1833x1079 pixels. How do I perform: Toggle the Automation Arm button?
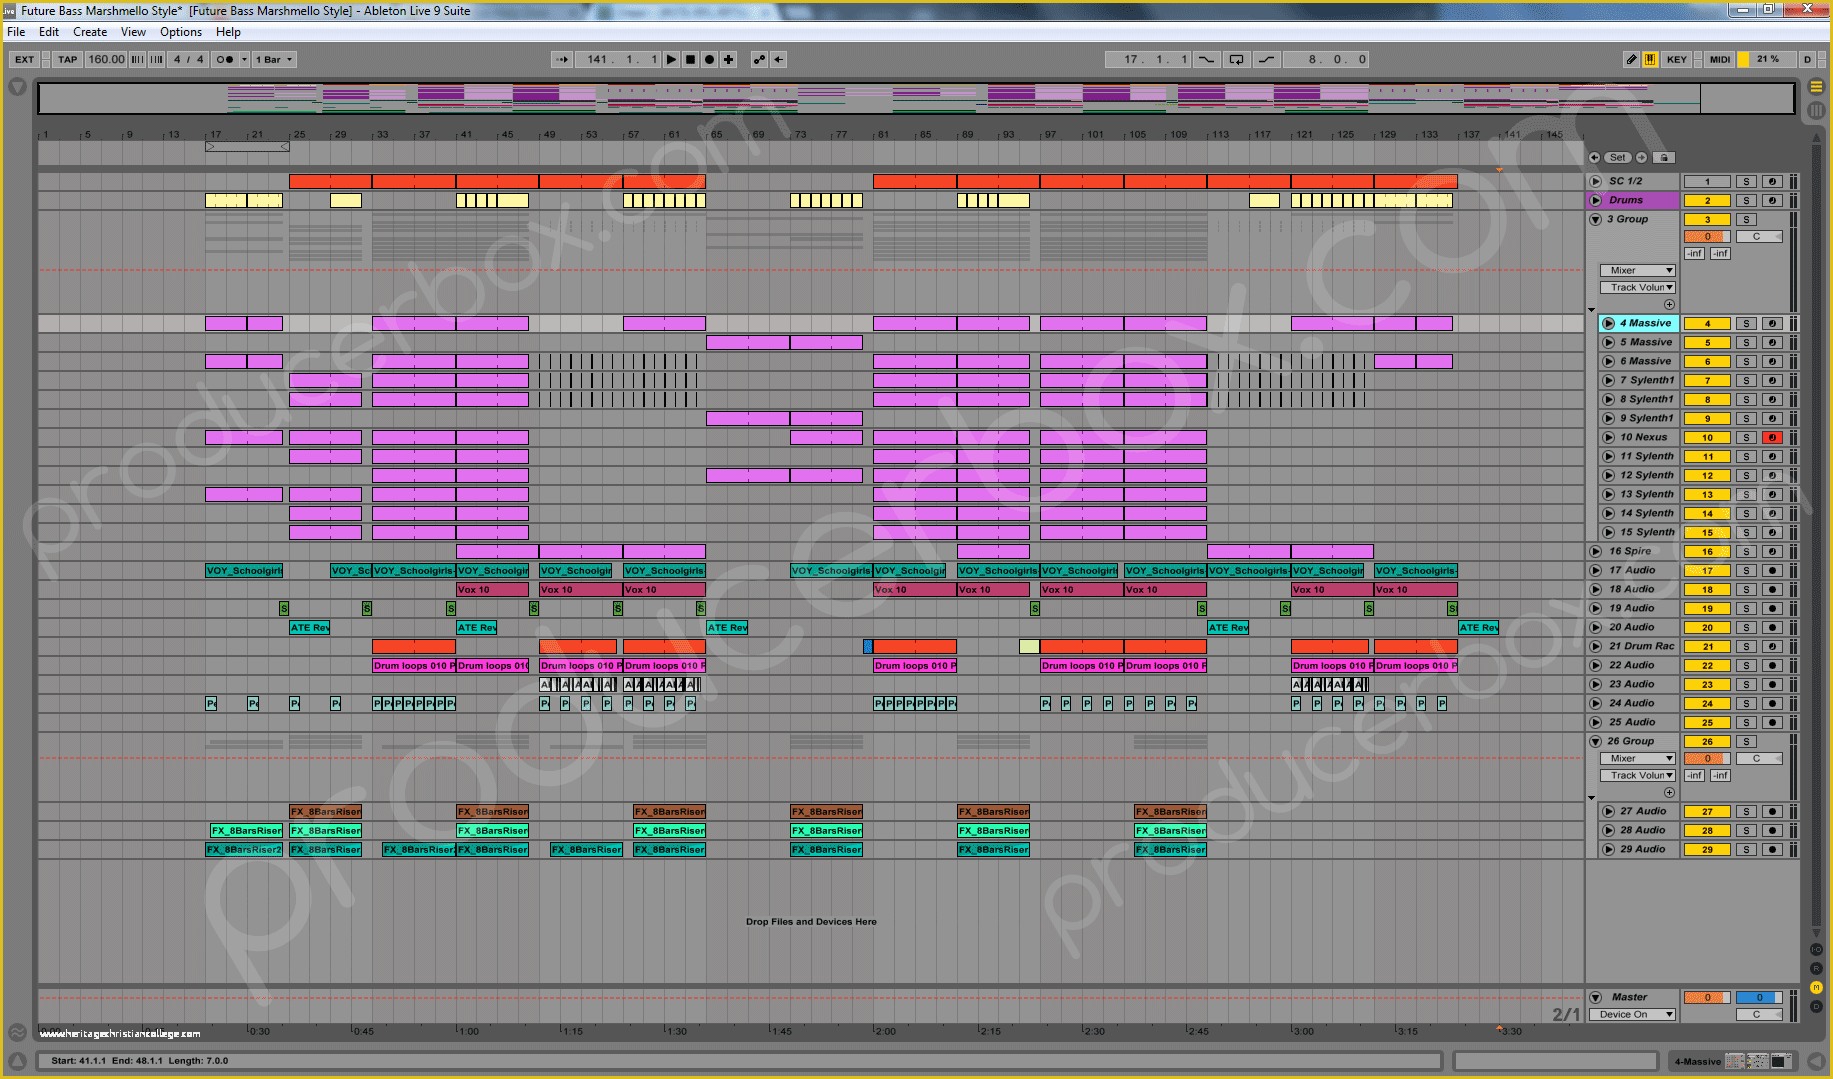(759, 59)
